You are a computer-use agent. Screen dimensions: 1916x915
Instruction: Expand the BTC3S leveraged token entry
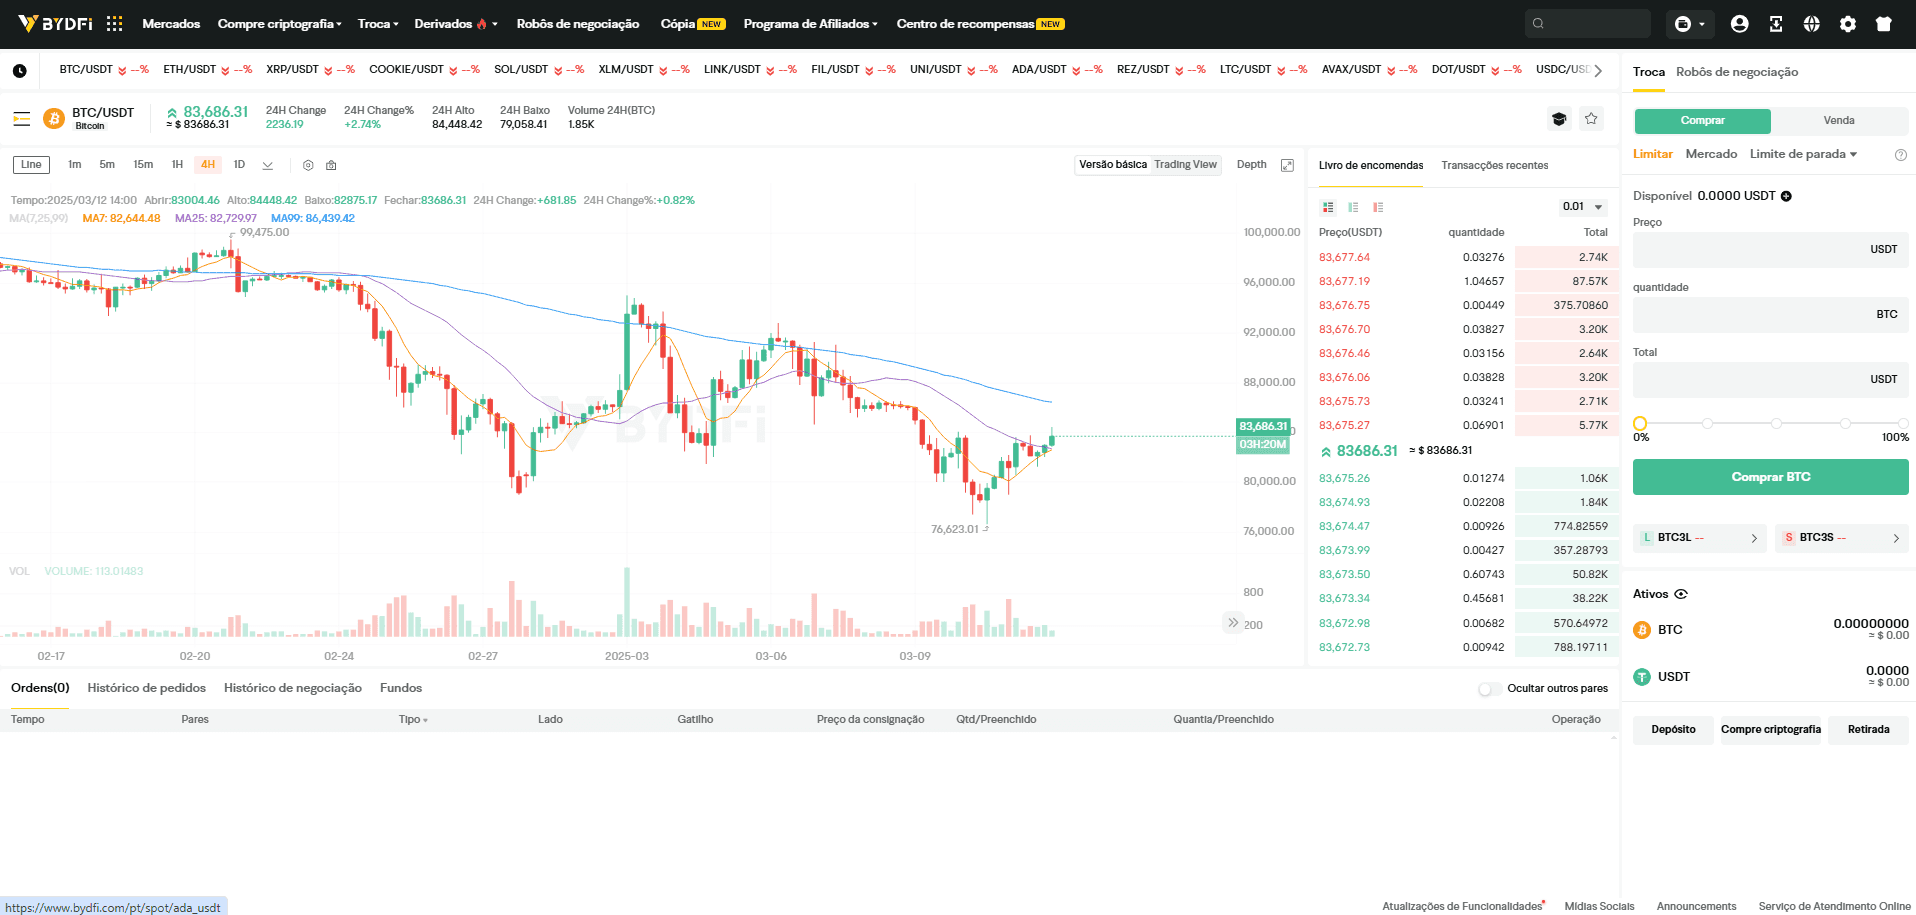tap(1842, 538)
